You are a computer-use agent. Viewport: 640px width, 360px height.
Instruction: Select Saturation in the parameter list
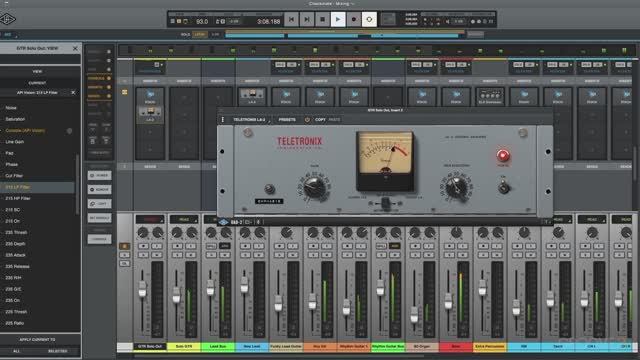15,119
